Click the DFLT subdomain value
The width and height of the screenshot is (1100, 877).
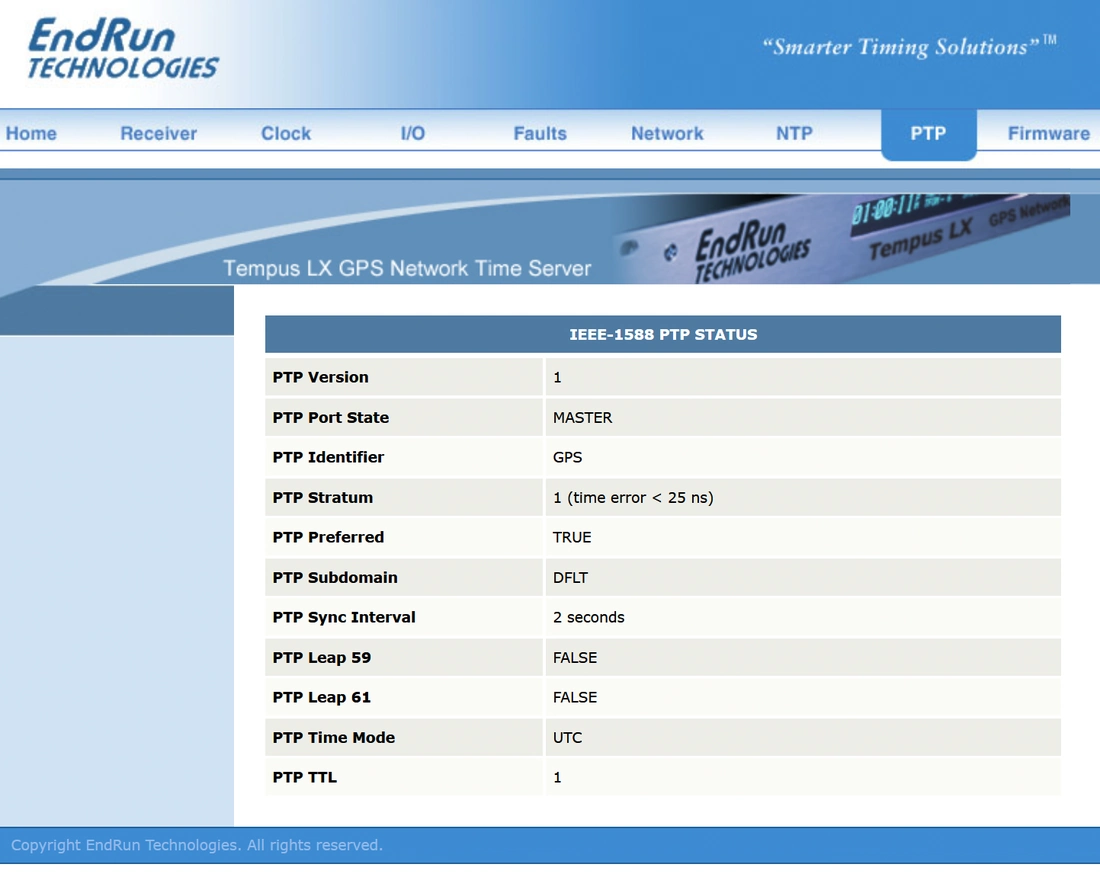click(x=570, y=577)
